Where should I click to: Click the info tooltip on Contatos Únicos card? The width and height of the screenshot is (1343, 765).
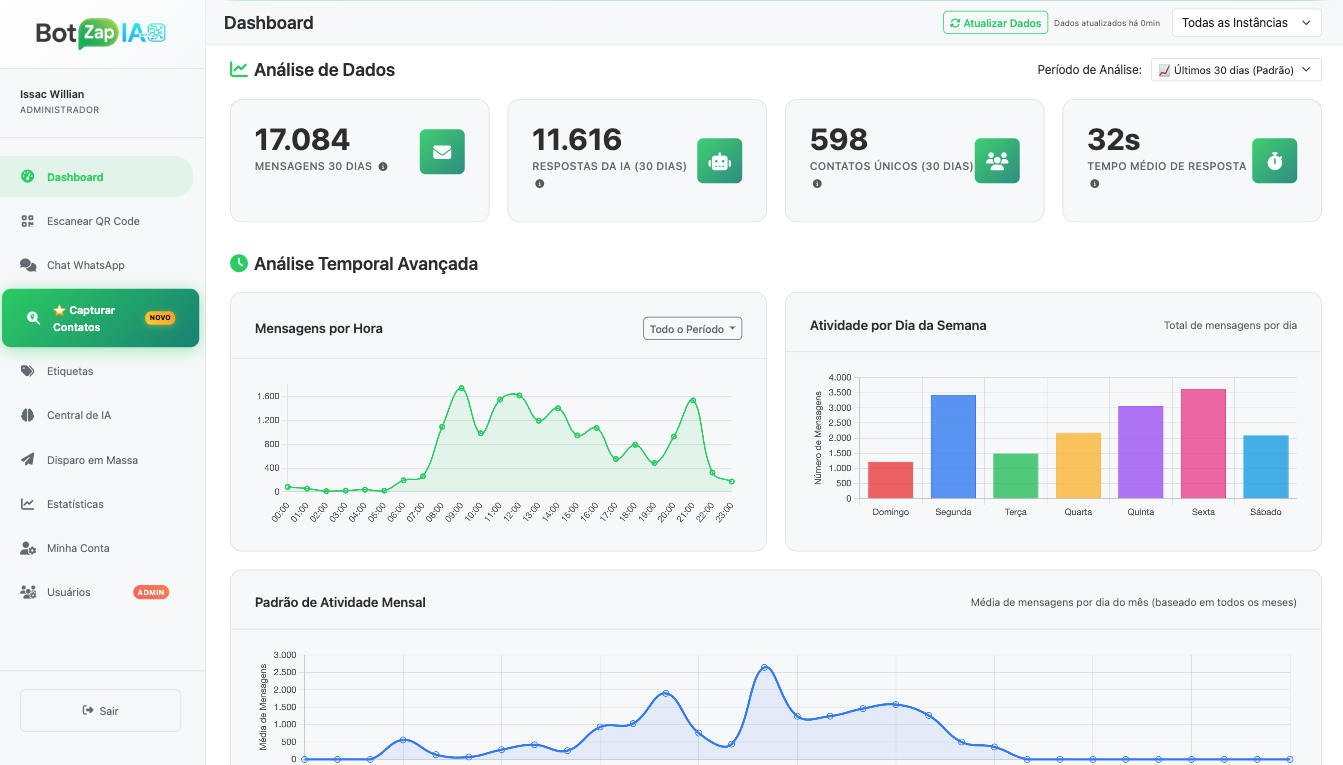click(817, 184)
